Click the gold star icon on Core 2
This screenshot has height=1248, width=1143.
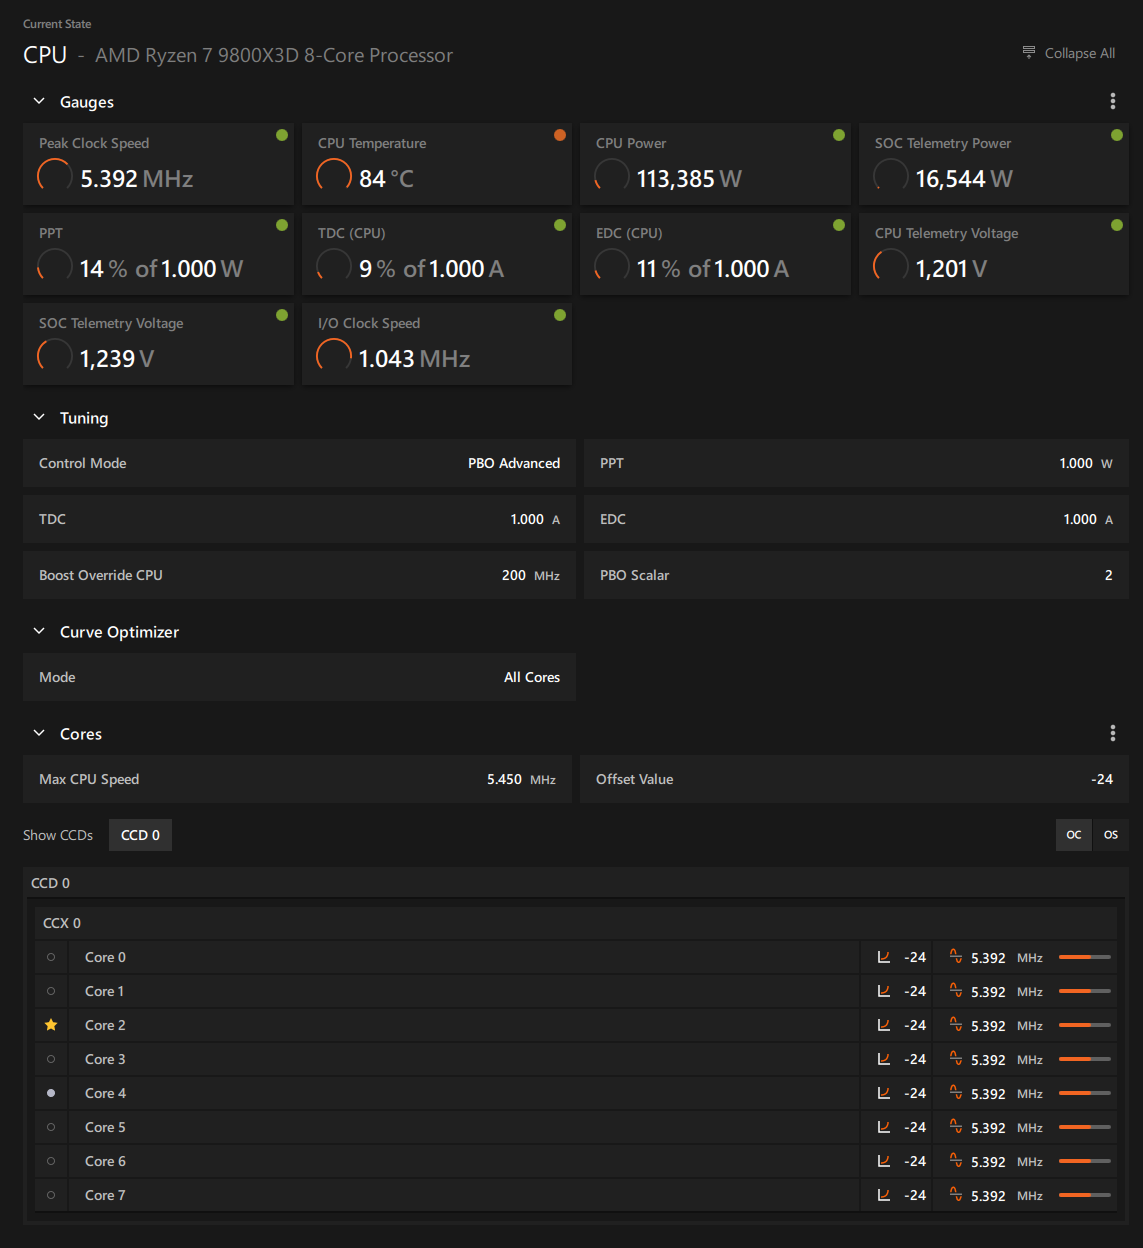click(51, 1025)
